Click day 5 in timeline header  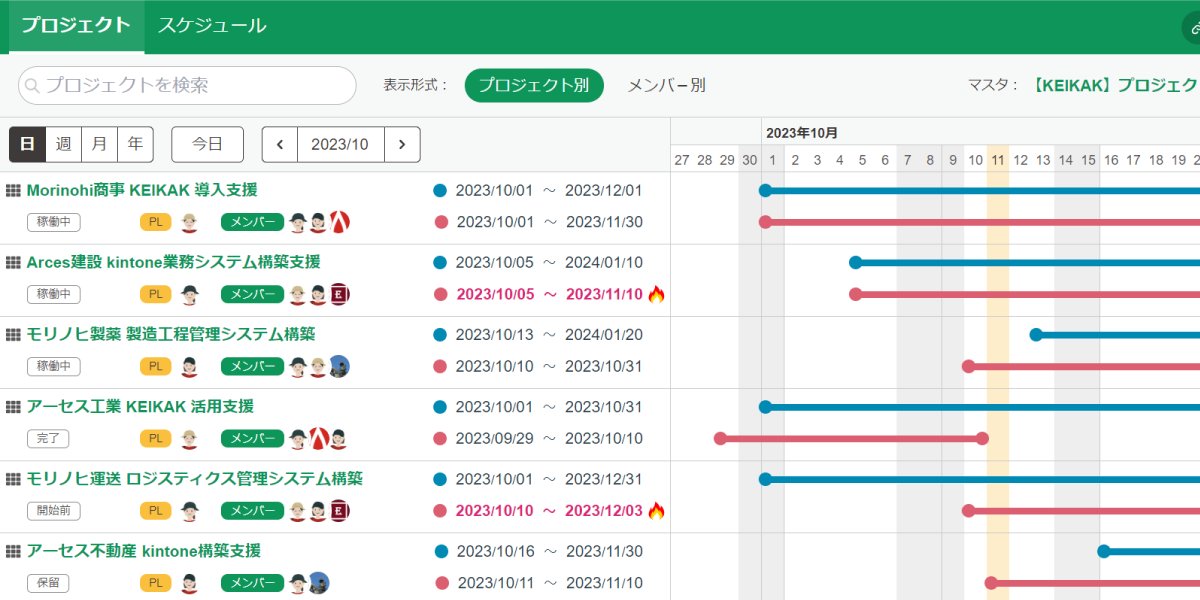(x=862, y=160)
